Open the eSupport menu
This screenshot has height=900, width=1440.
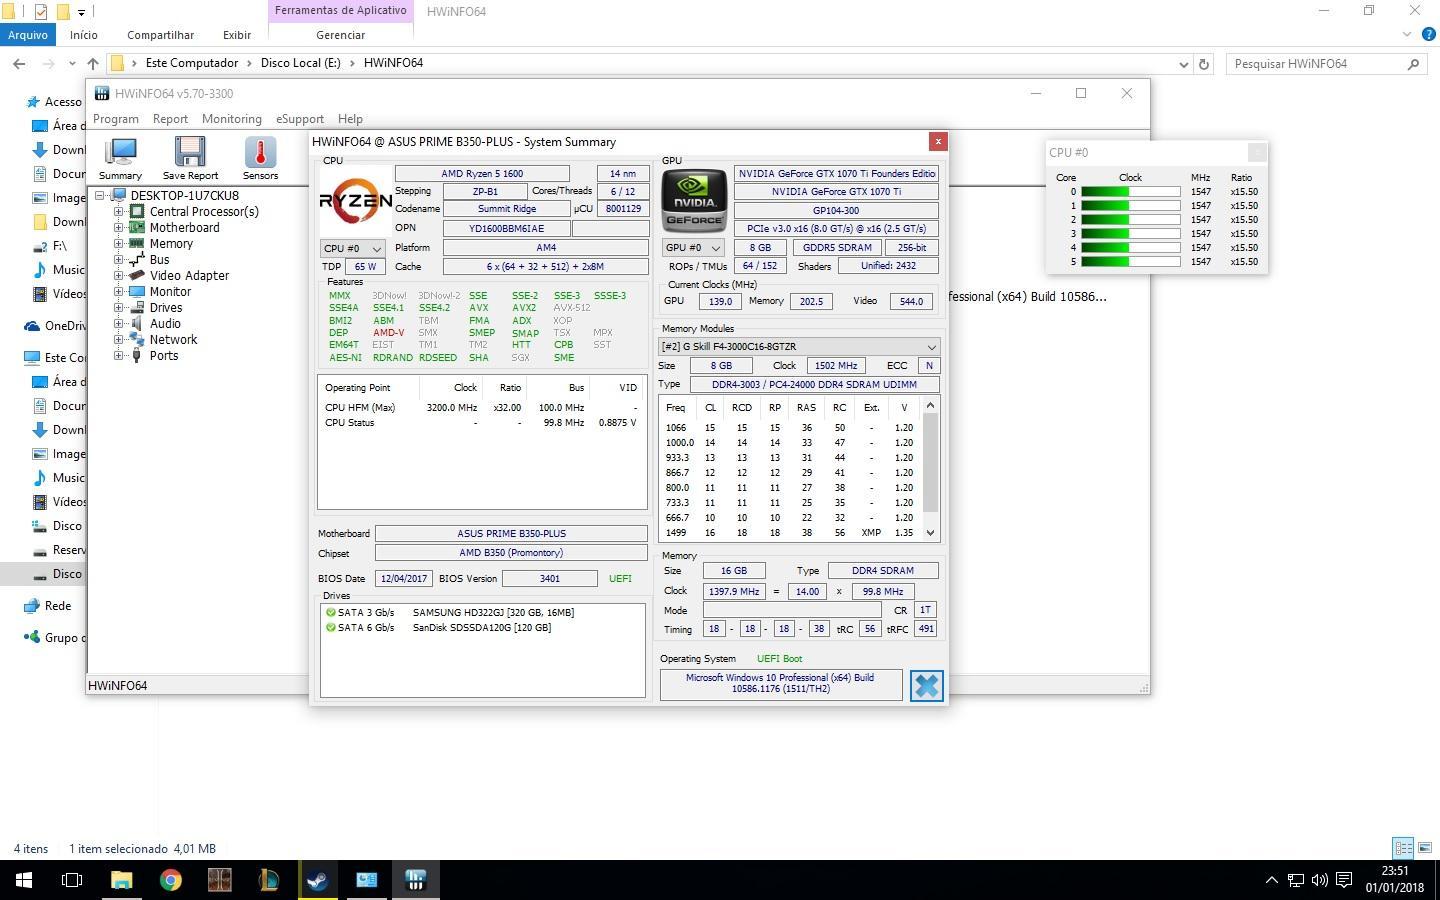click(x=300, y=119)
